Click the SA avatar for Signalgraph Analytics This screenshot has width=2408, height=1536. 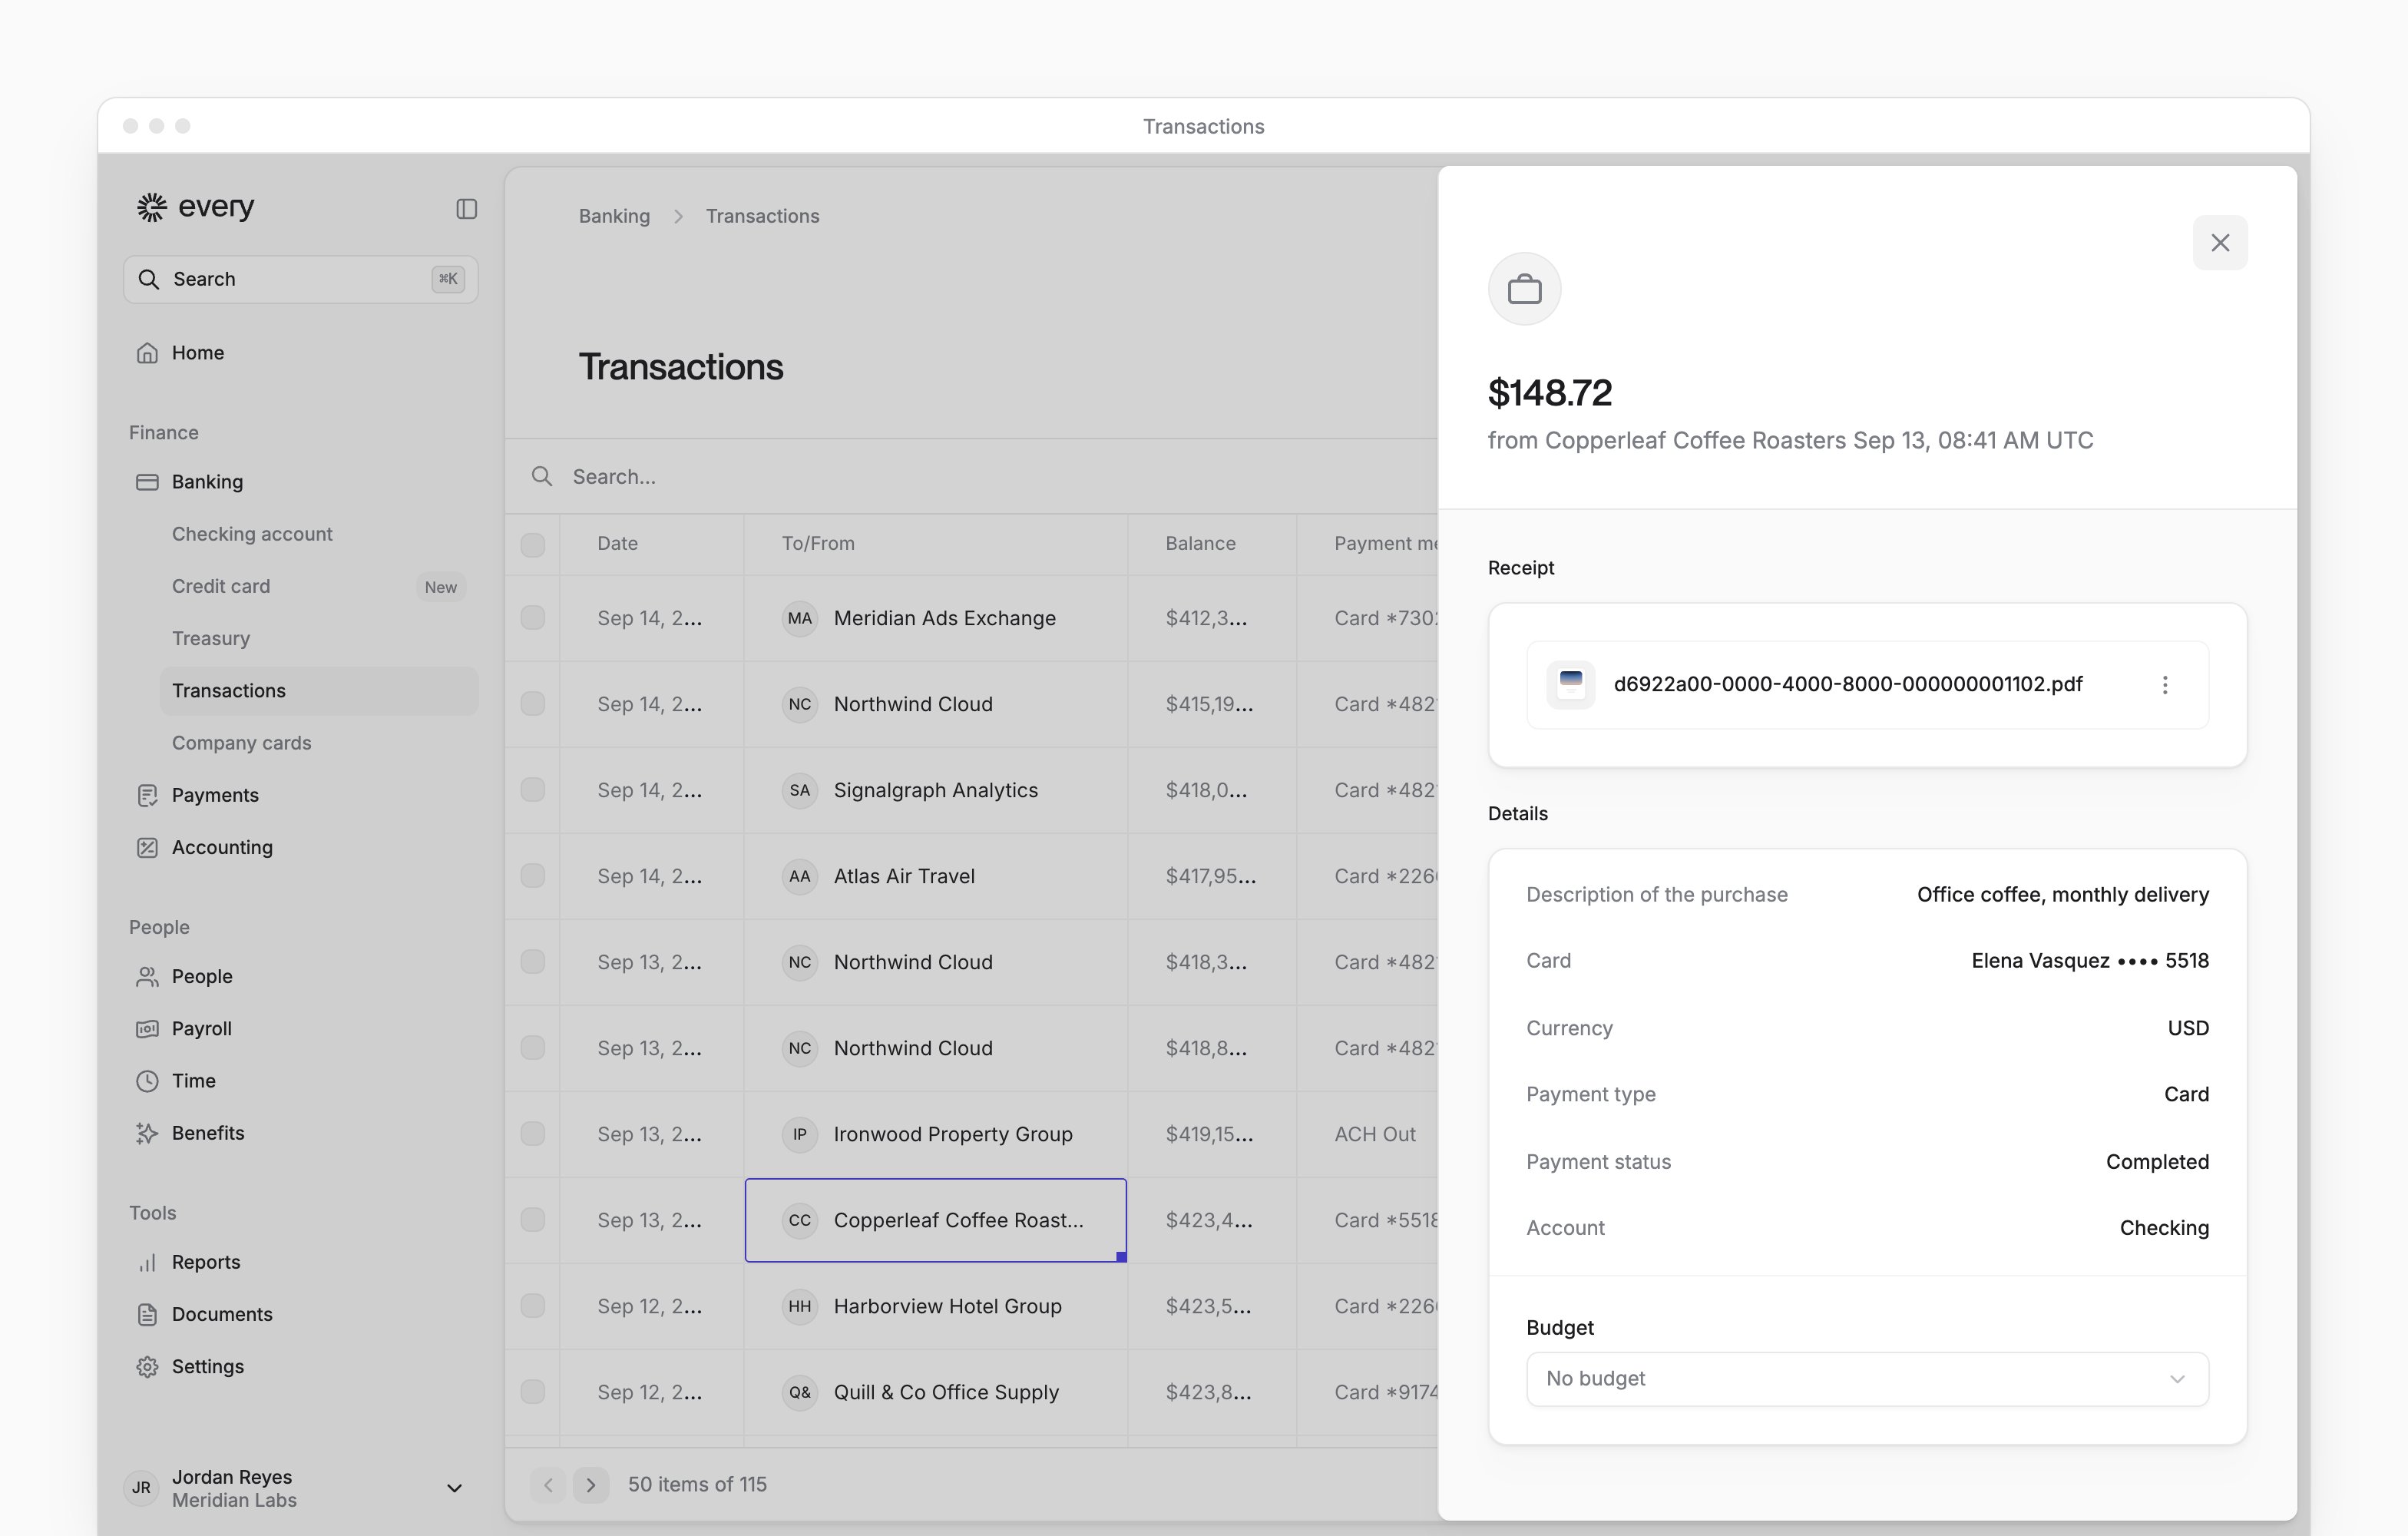[x=800, y=790]
